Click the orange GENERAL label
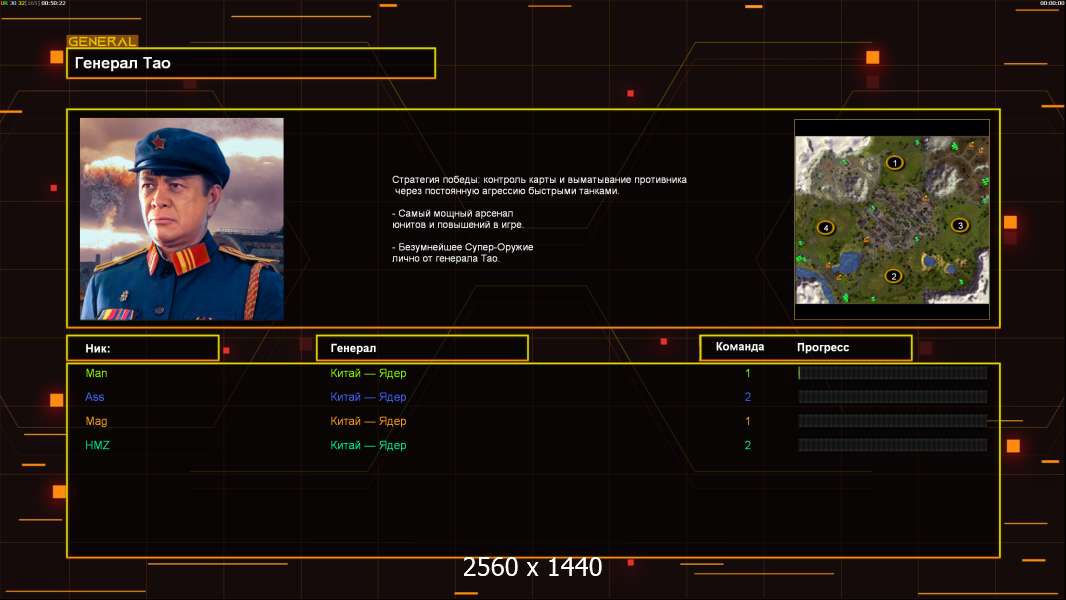The width and height of the screenshot is (1066, 600). (103, 41)
